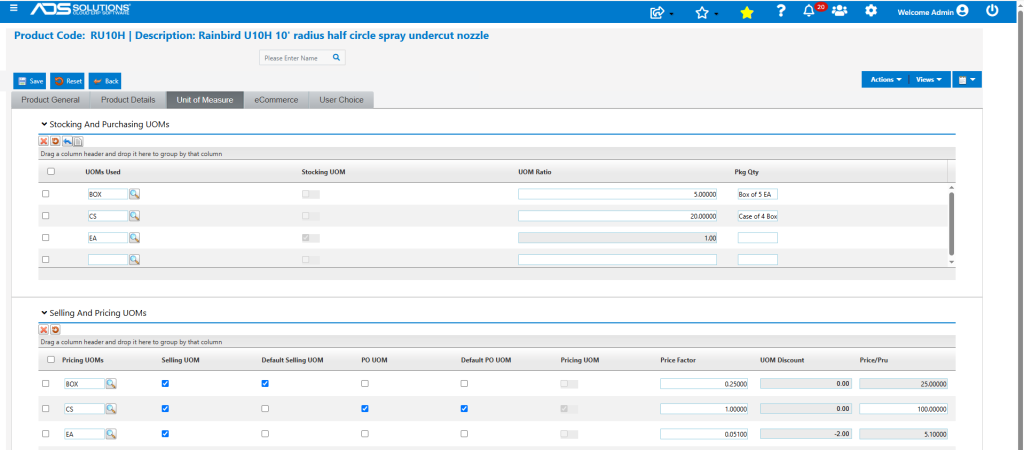Undo arrow icon in Stocking UOMs toolbar
This screenshot has width=1024, height=450.
click(x=67, y=141)
